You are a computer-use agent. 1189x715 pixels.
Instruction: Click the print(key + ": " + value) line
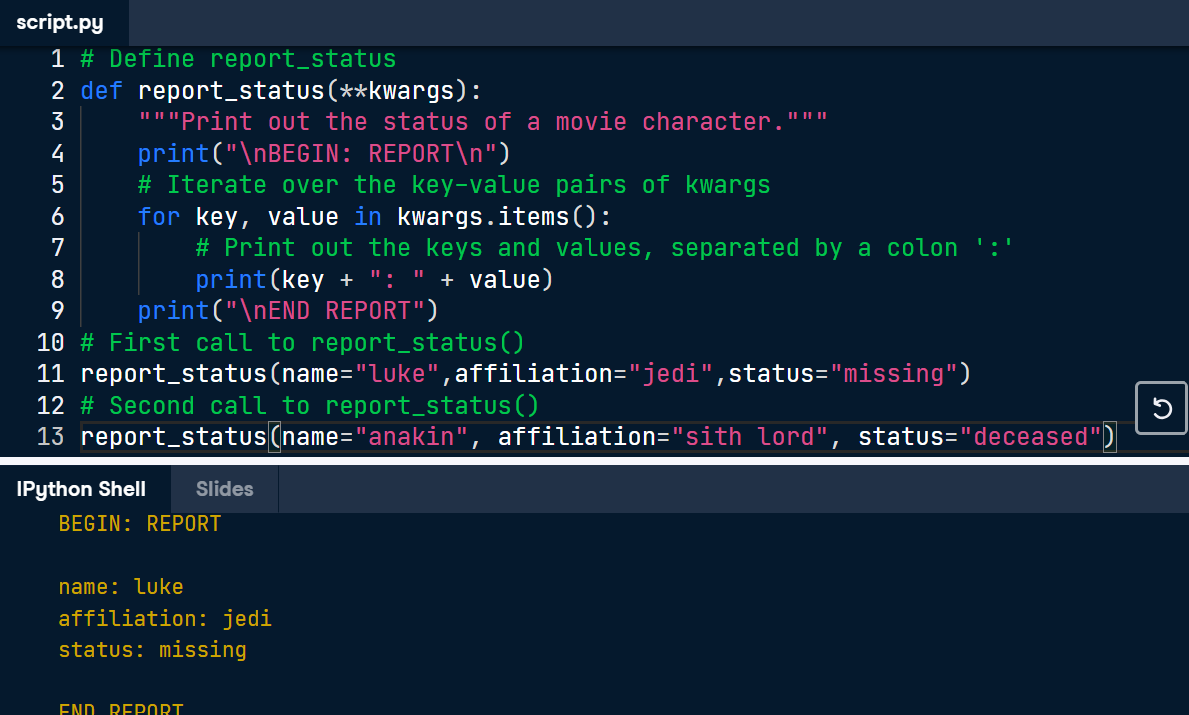(x=374, y=280)
